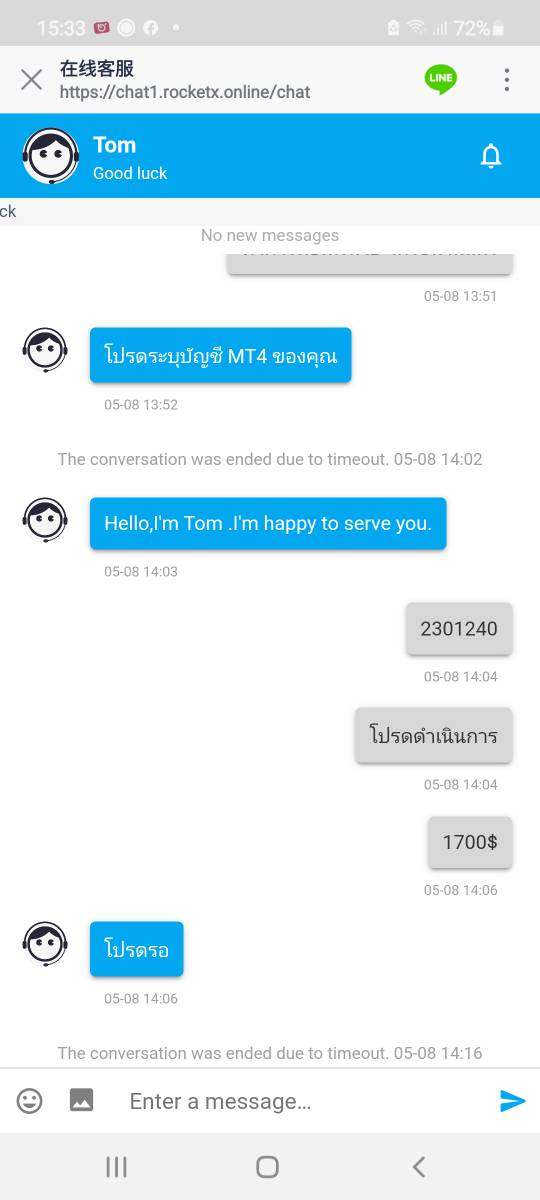Attach an image with the picture icon
The width and height of the screenshot is (540, 1200).
coord(81,1100)
